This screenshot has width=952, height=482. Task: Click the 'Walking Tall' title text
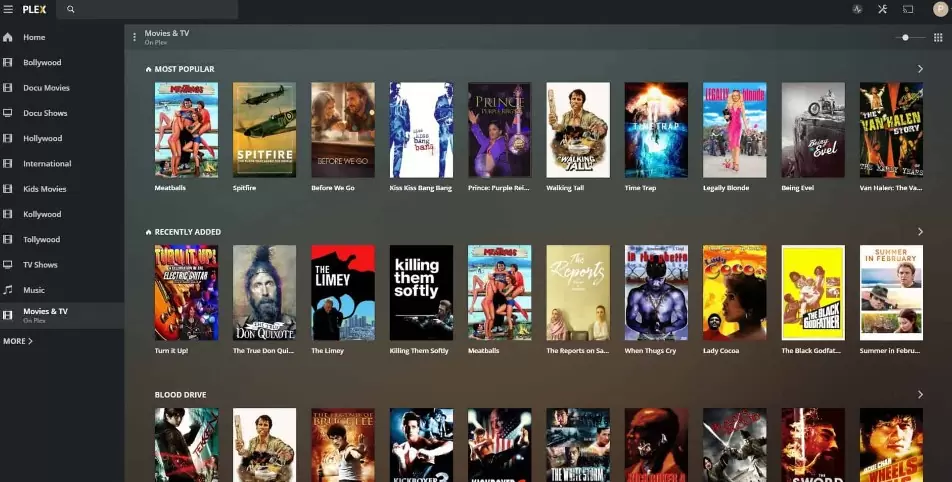coord(565,188)
